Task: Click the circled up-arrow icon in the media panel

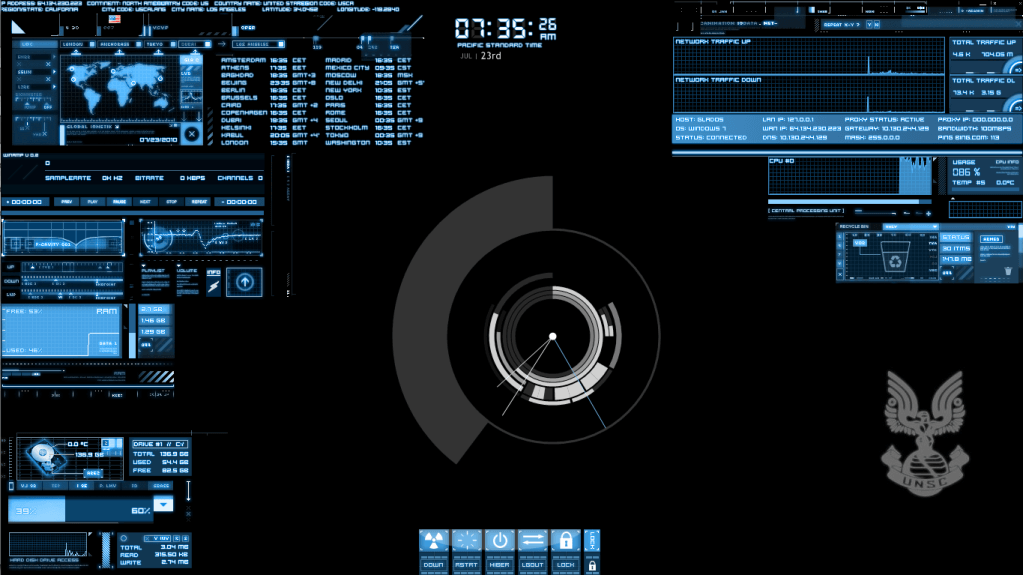Action: coord(245,282)
